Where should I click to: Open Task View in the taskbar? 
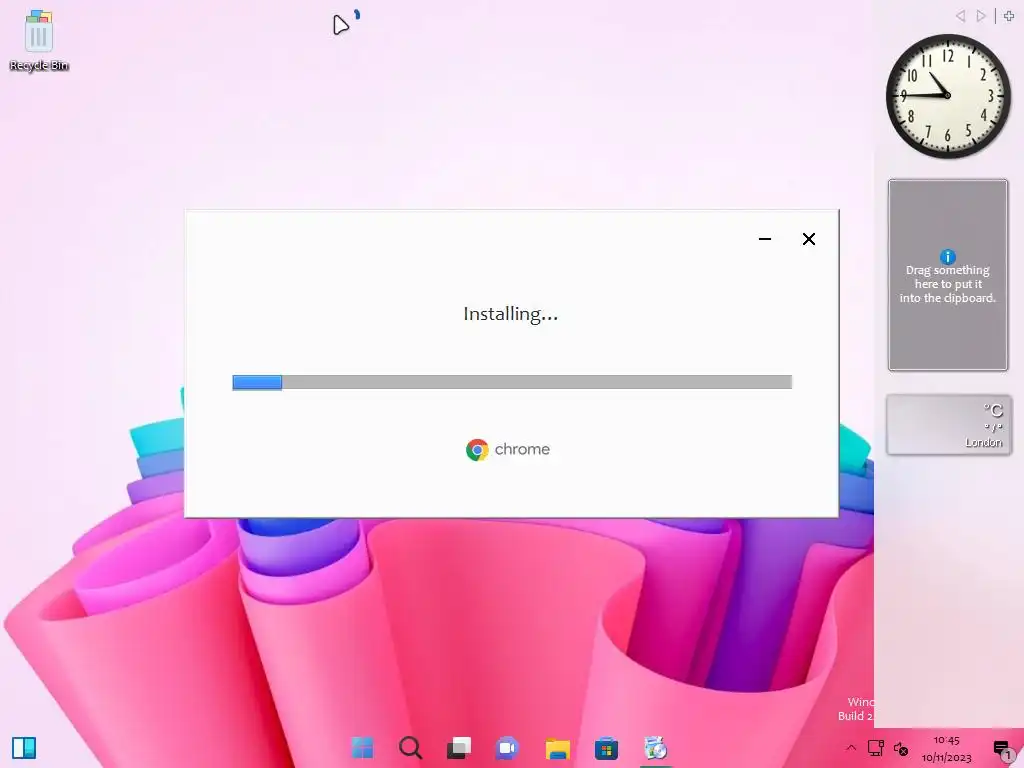[x=458, y=747]
